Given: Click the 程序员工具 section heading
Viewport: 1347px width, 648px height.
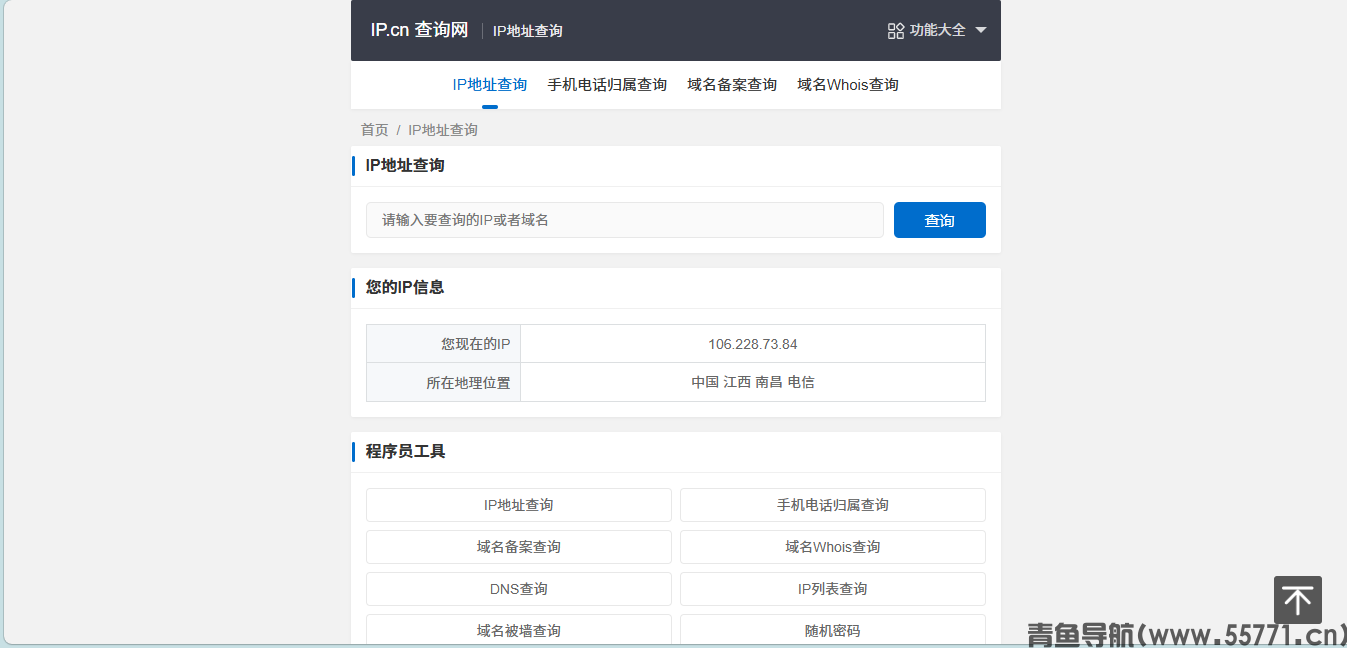Looking at the screenshot, I should click(x=405, y=452).
